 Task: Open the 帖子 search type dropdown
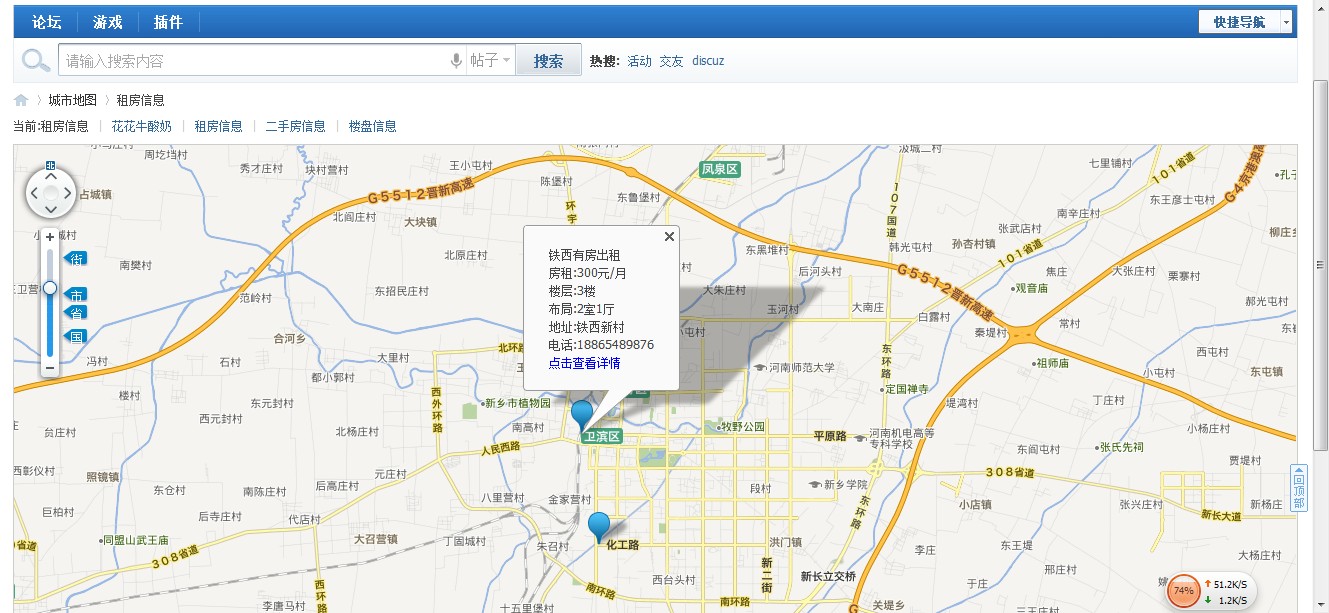[x=490, y=61]
